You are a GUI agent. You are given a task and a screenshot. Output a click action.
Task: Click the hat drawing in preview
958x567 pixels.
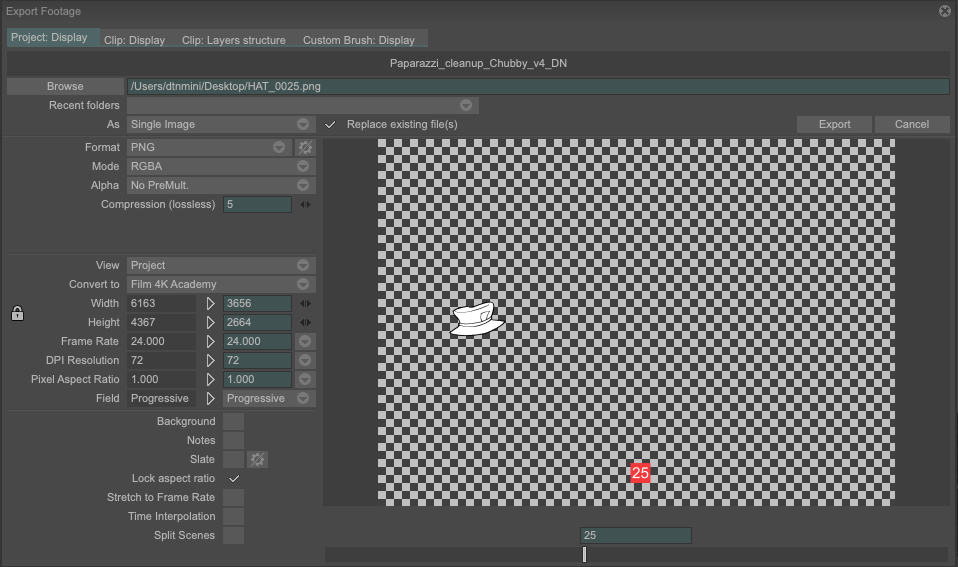[477, 318]
